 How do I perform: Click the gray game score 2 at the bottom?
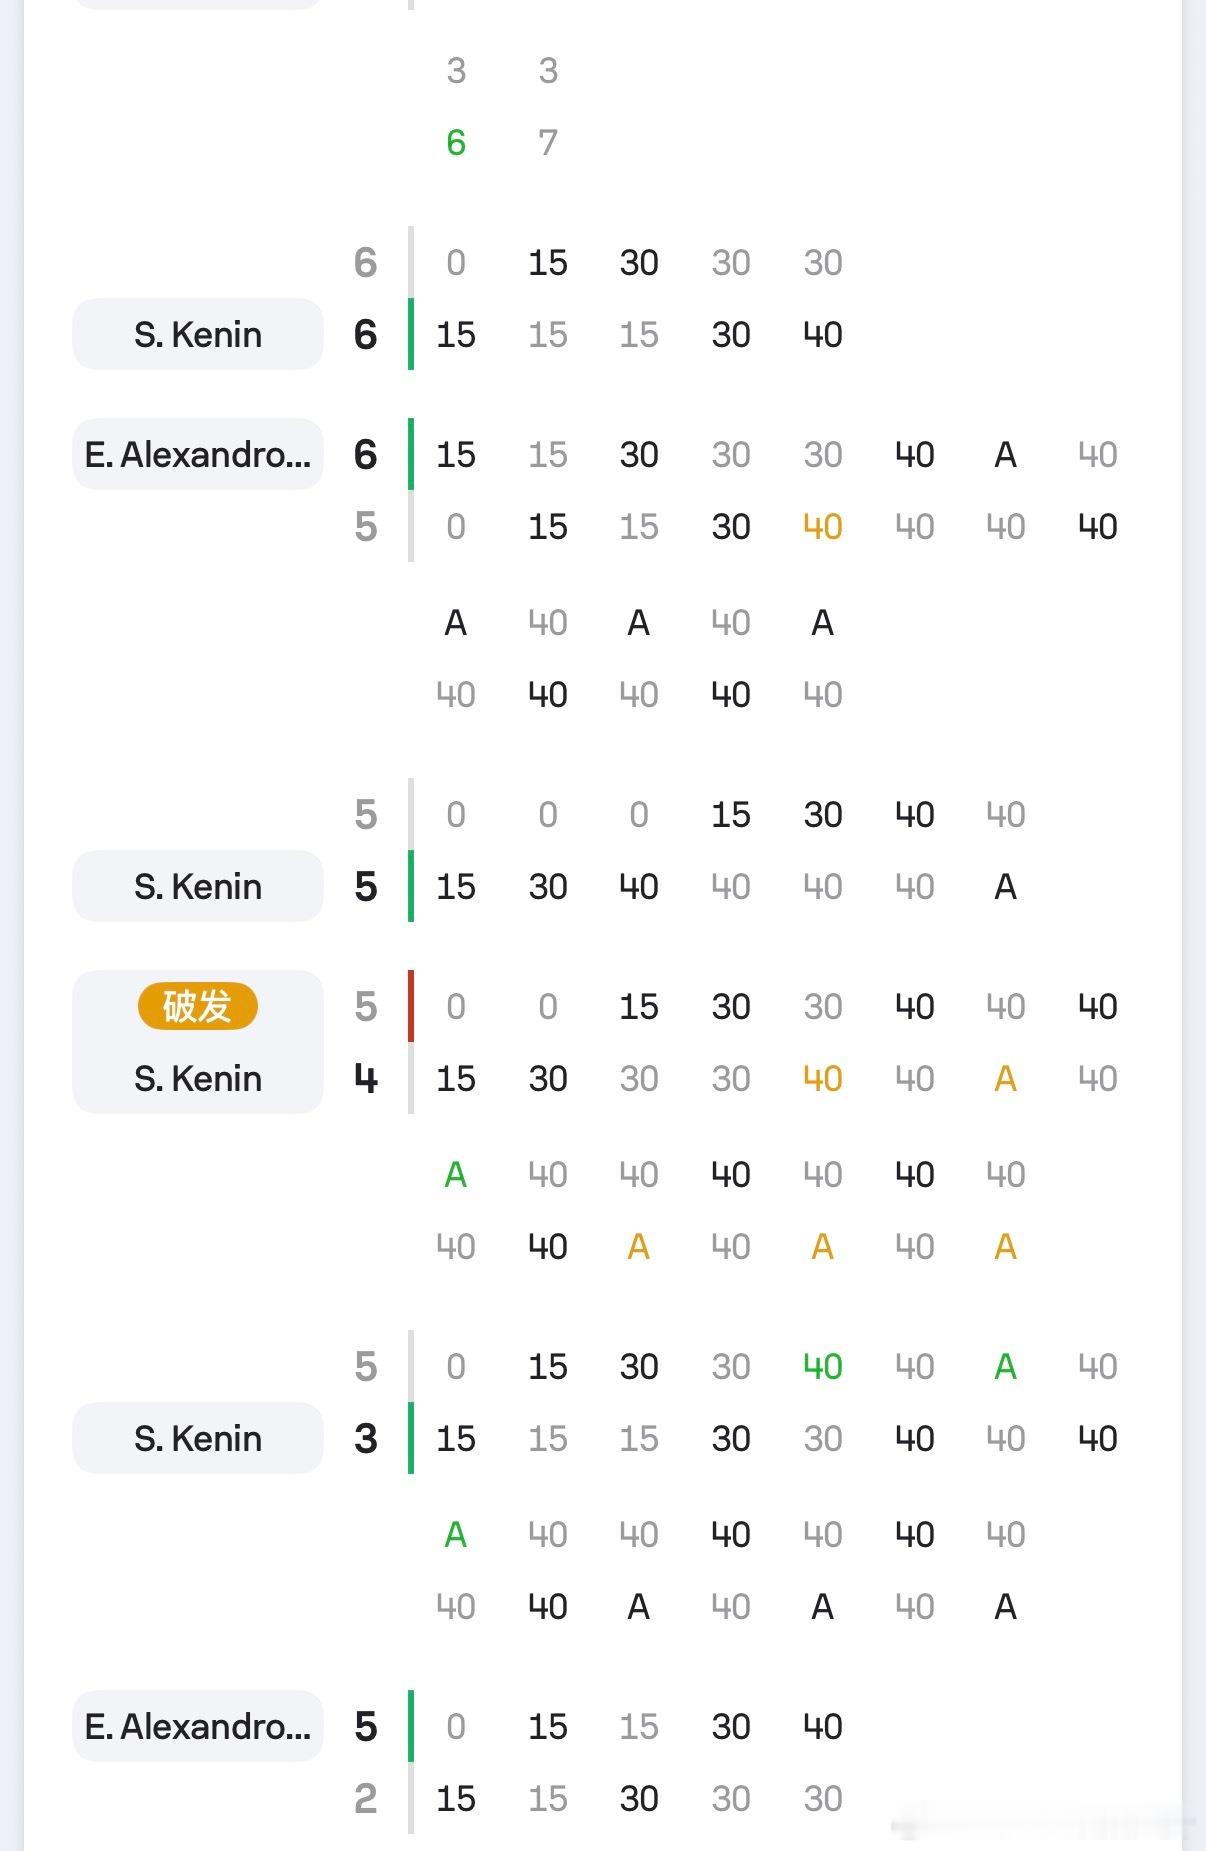pyautogui.click(x=366, y=1798)
